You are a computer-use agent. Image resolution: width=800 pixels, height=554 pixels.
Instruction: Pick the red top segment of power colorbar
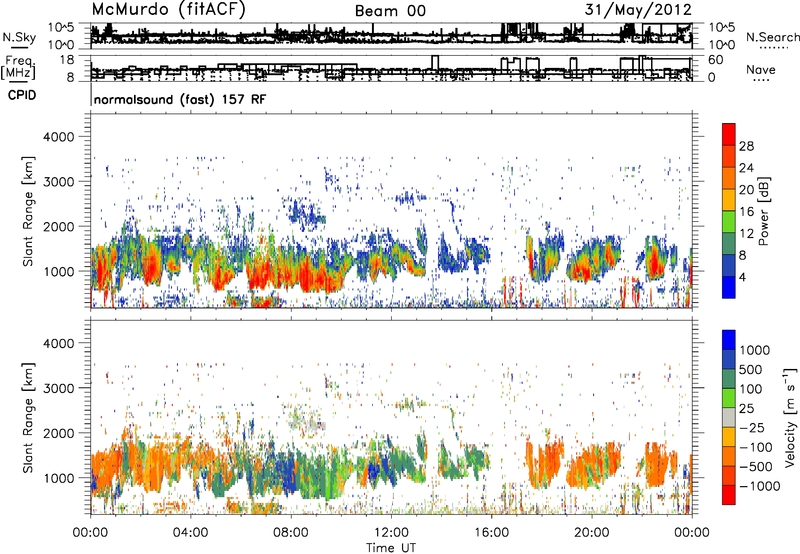point(729,134)
